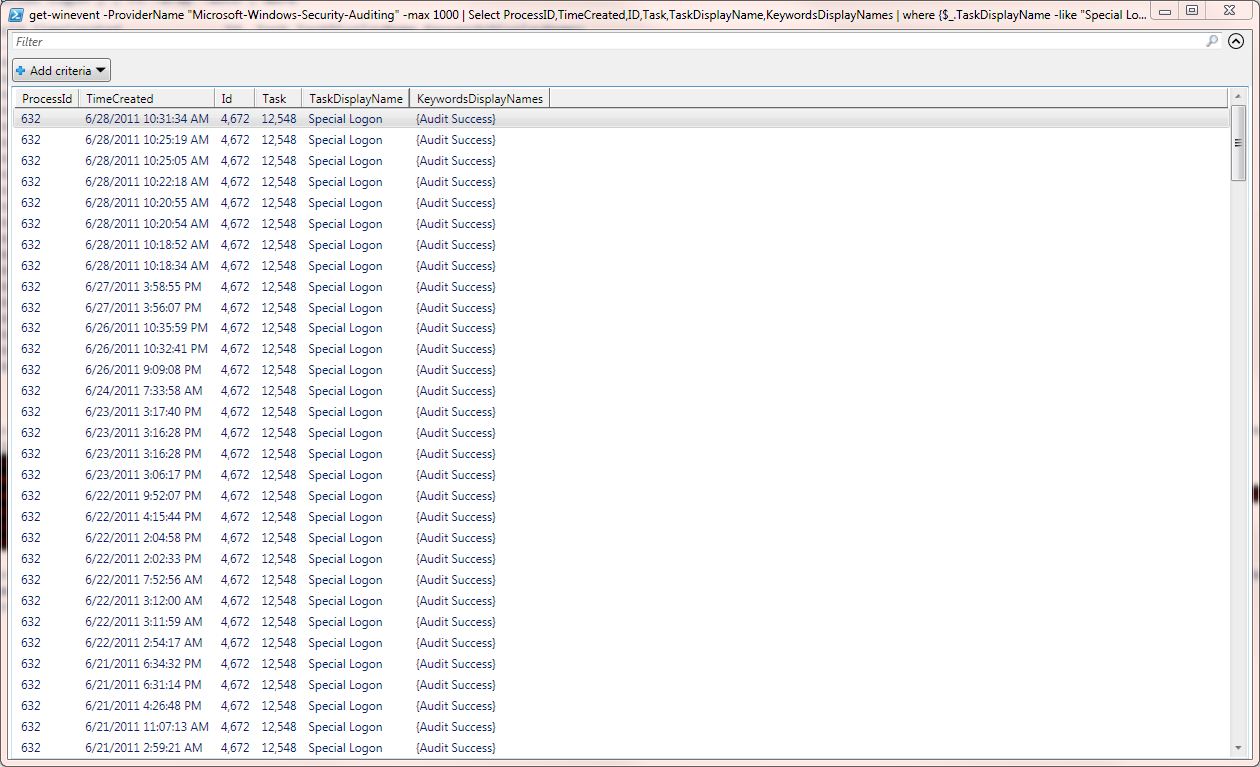This screenshot has width=1260, height=767.
Task: Click the restore window icon
Action: pos(1194,11)
